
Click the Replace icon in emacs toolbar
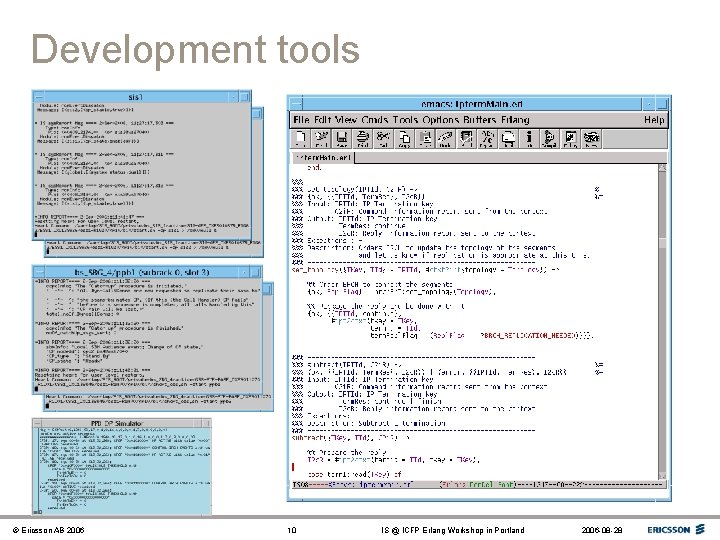pyautogui.click(x=487, y=138)
